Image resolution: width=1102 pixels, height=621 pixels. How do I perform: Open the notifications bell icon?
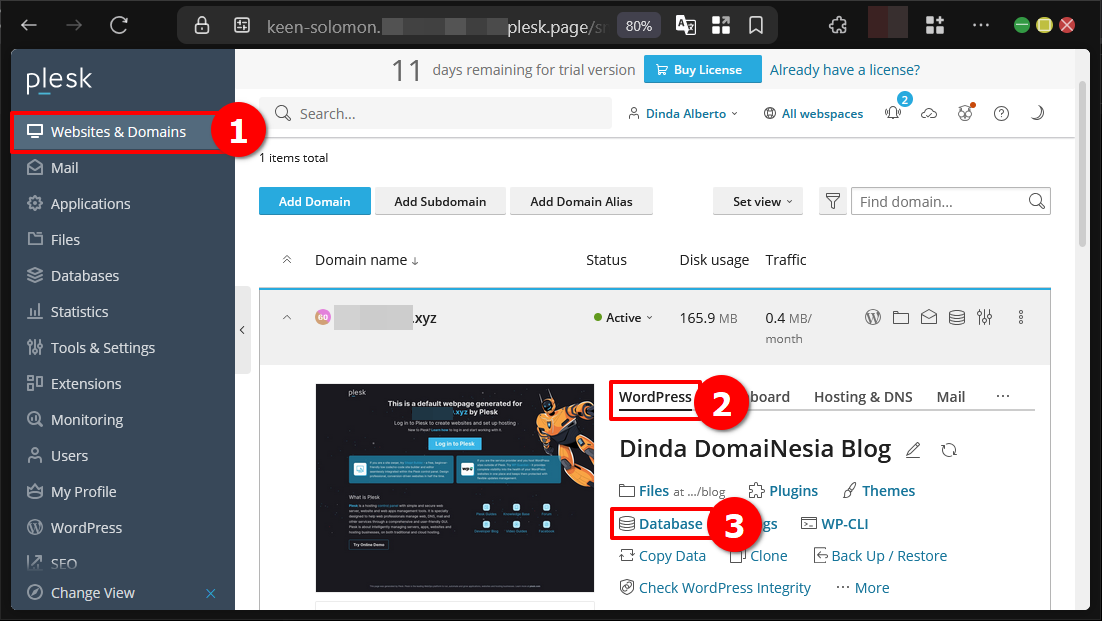tap(893, 114)
